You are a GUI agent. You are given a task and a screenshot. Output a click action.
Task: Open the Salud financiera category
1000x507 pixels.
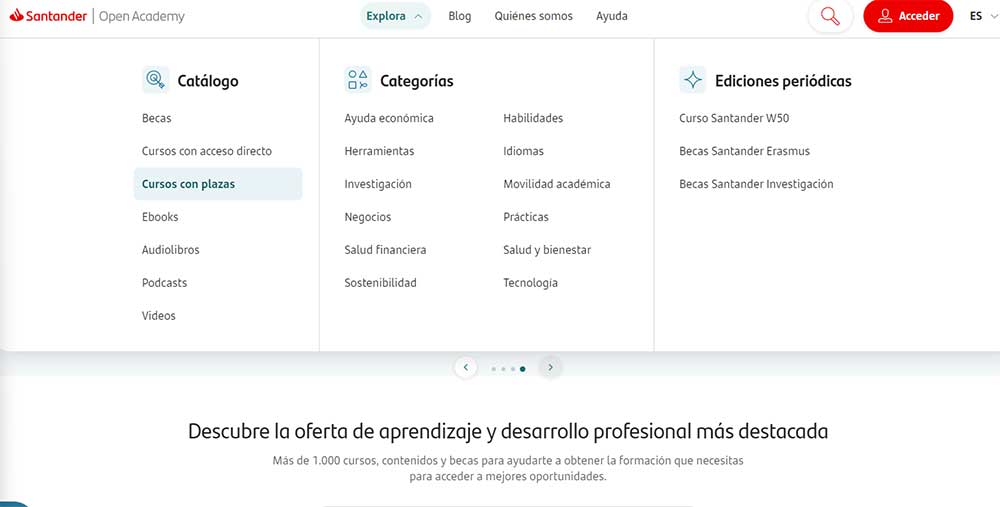[x=385, y=250]
